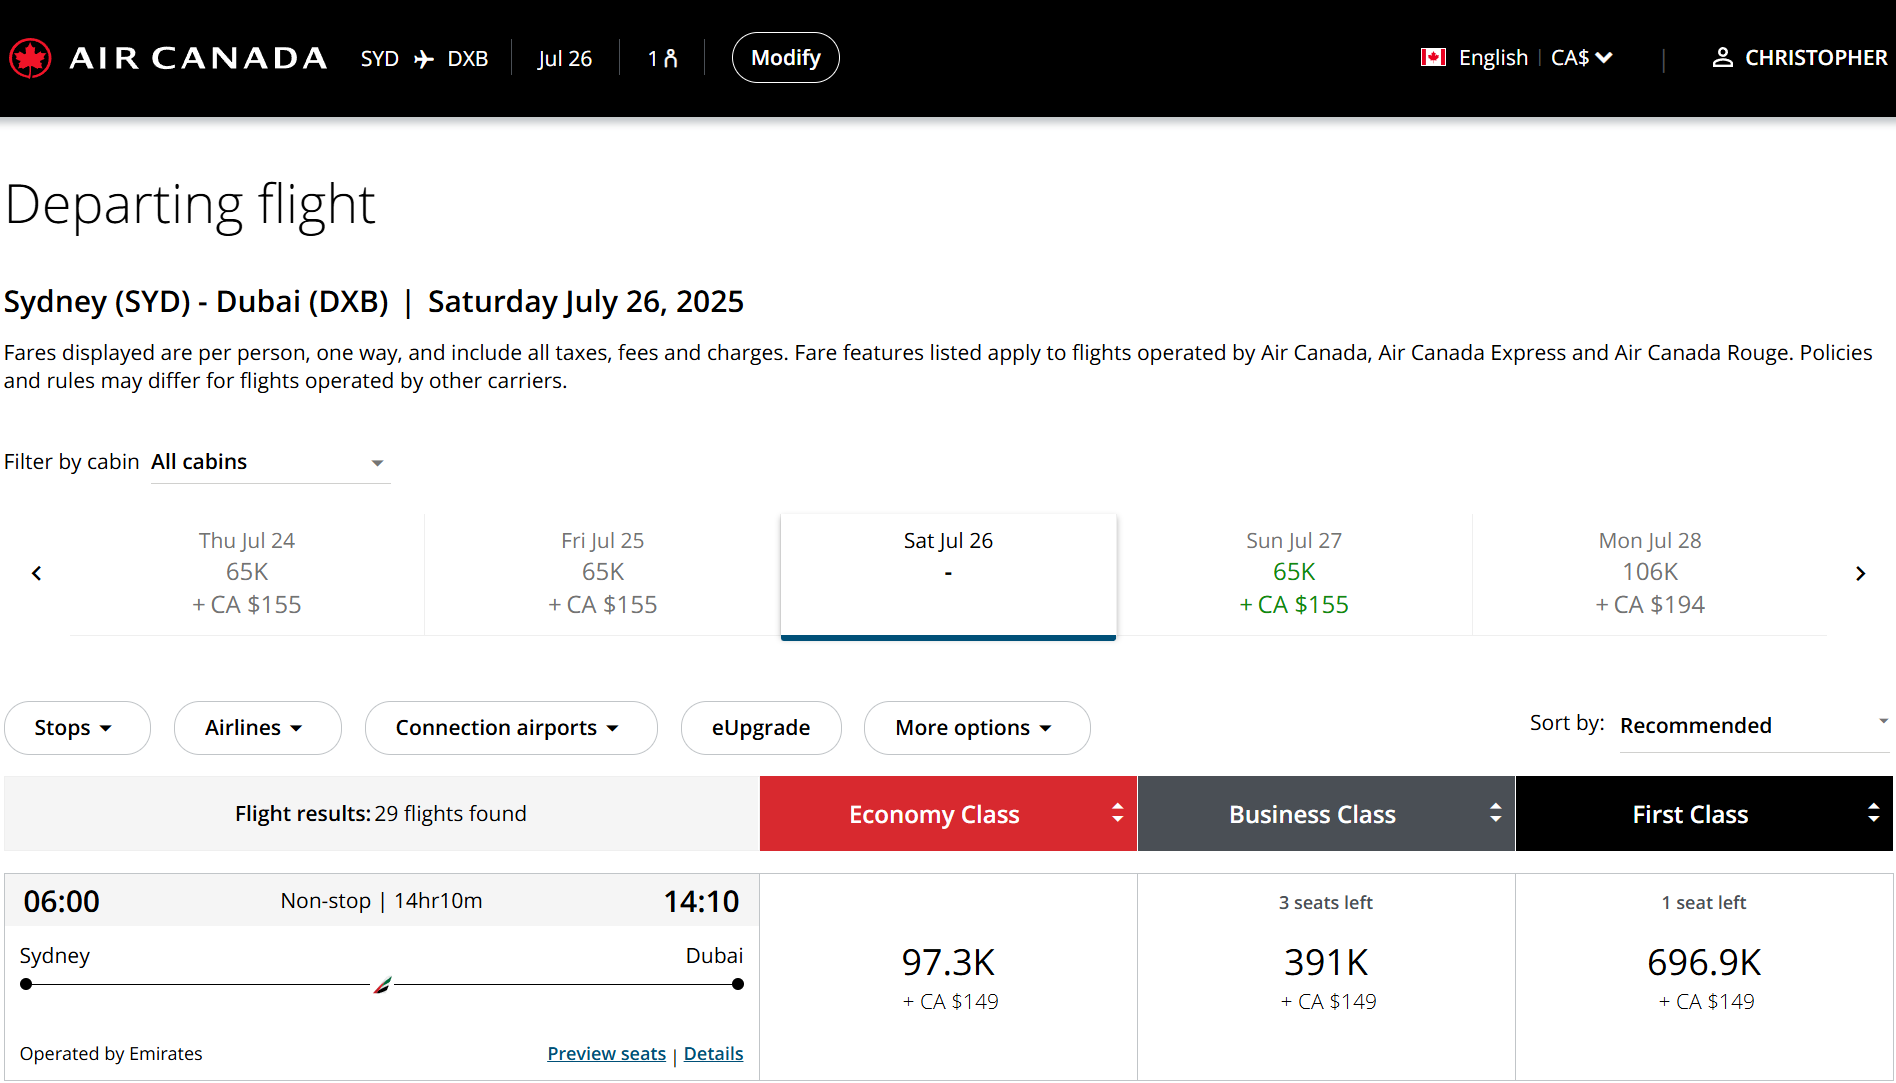
Task: Click the Modify search button
Action: point(785,58)
